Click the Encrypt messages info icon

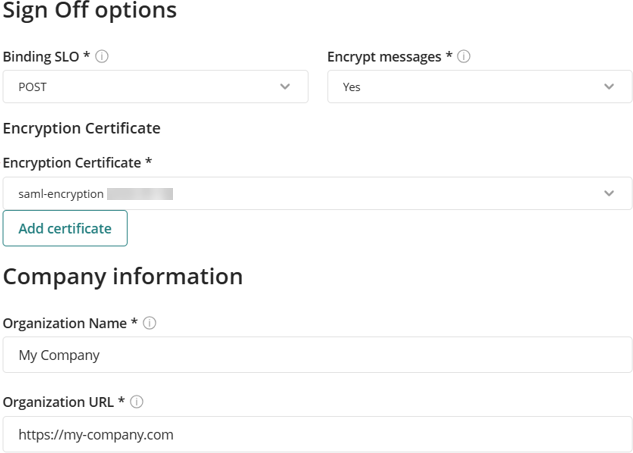pyautogui.click(x=463, y=57)
